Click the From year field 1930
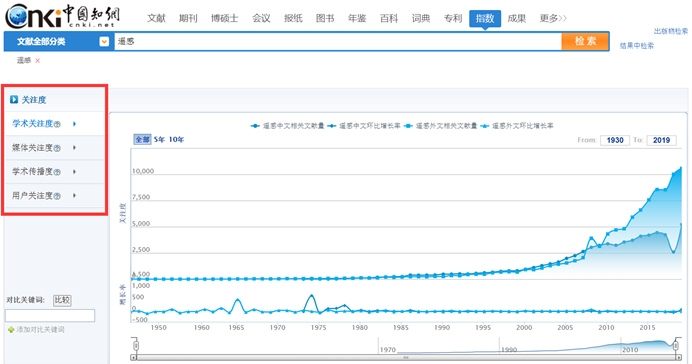 pyautogui.click(x=615, y=140)
